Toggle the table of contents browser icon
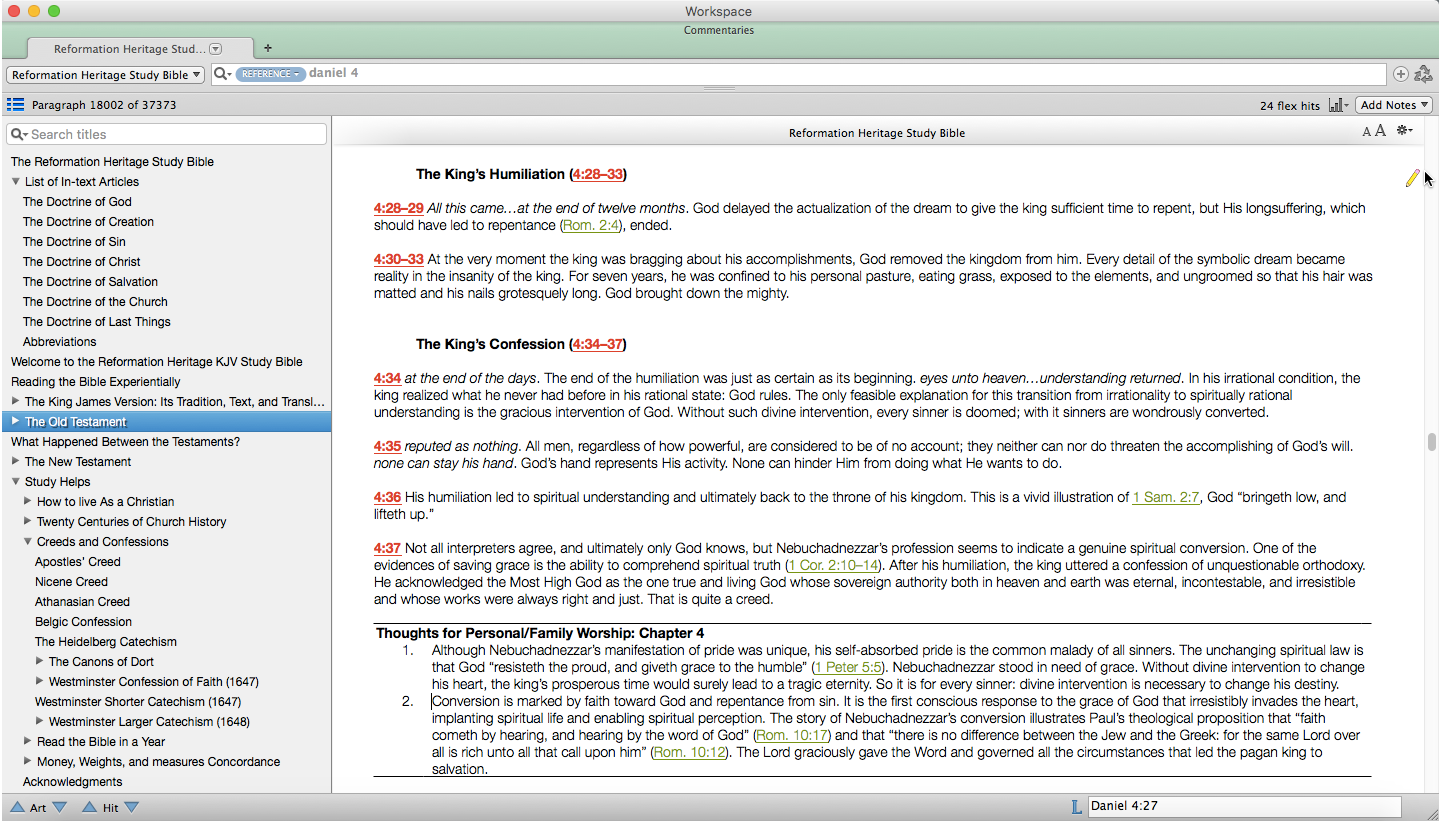The width and height of the screenshot is (1439, 821). (15, 104)
